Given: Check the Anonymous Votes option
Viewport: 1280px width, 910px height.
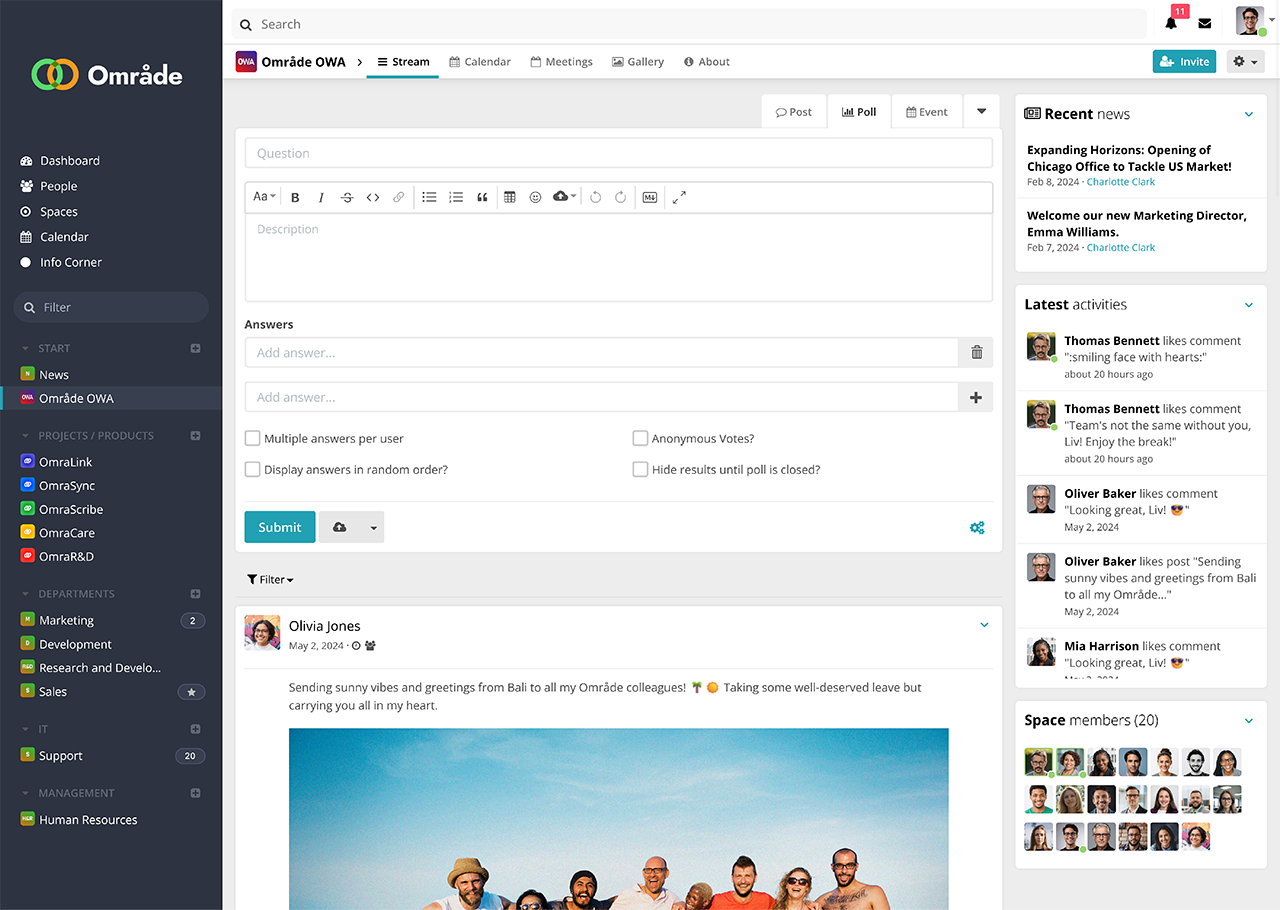Looking at the screenshot, I should (x=641, y=438).
